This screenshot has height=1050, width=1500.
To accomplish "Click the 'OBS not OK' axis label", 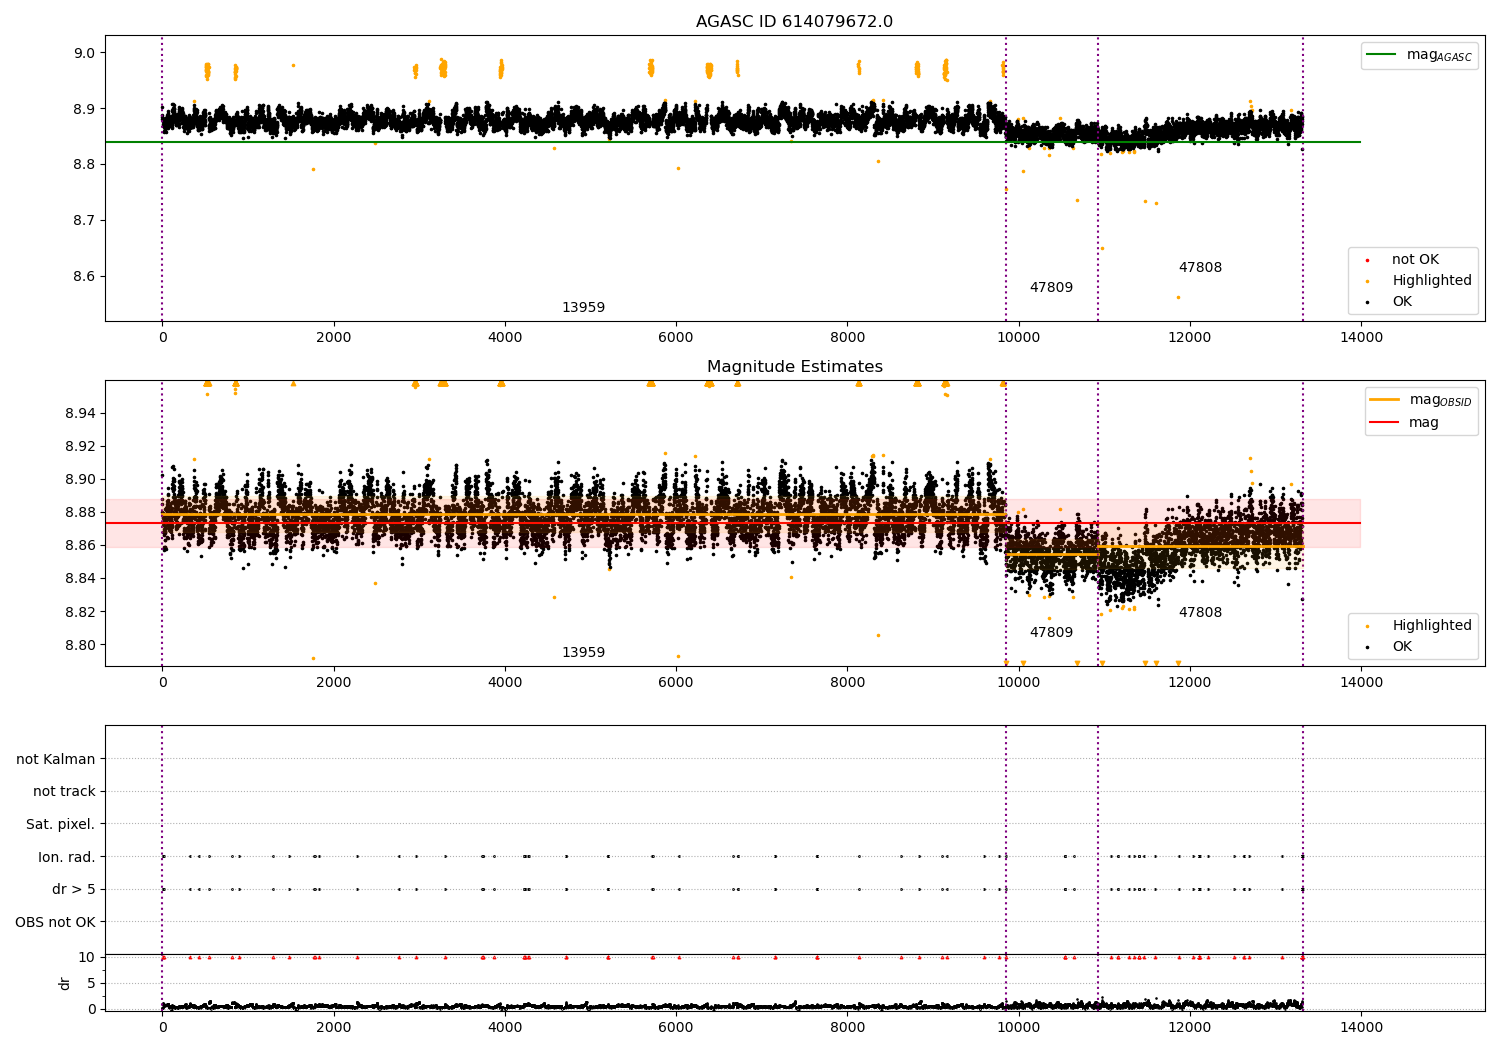I will click(x=56, y=922).
